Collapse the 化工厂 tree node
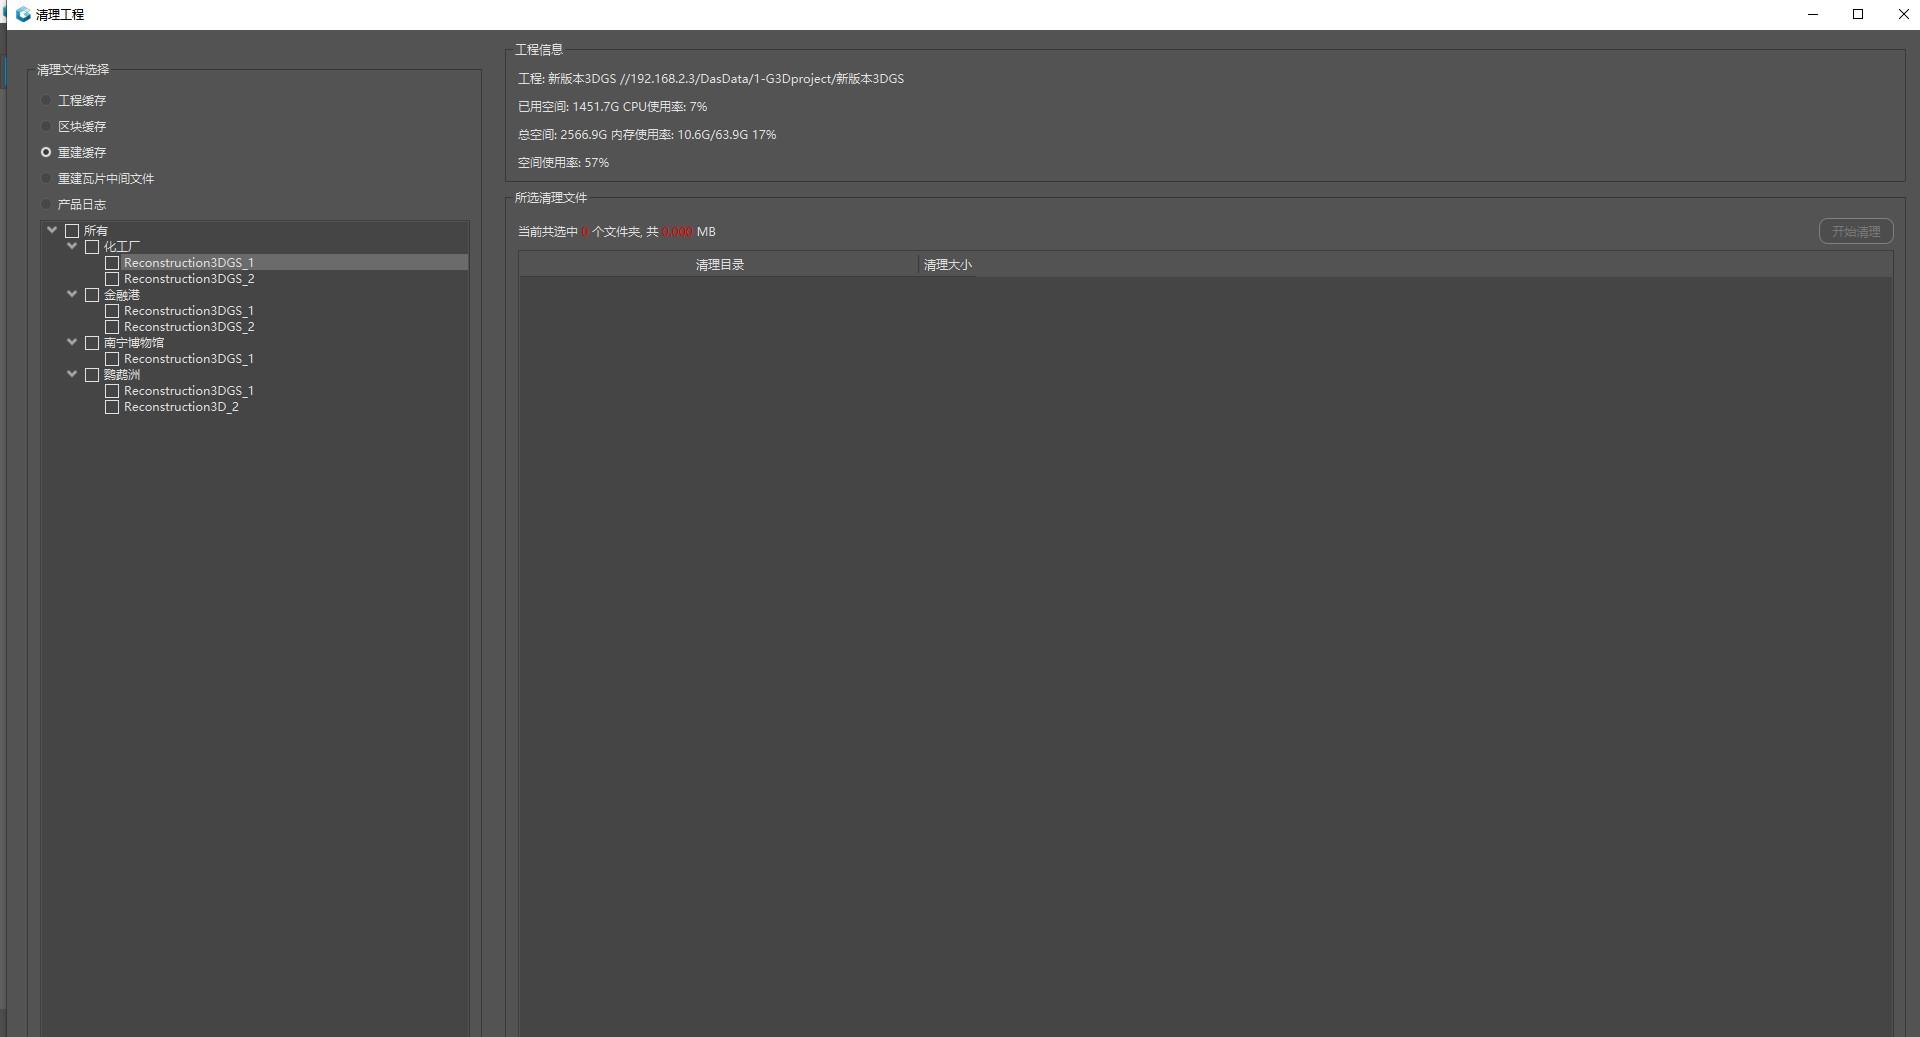Screen dimensions: 1920x1037 (72, 246)
